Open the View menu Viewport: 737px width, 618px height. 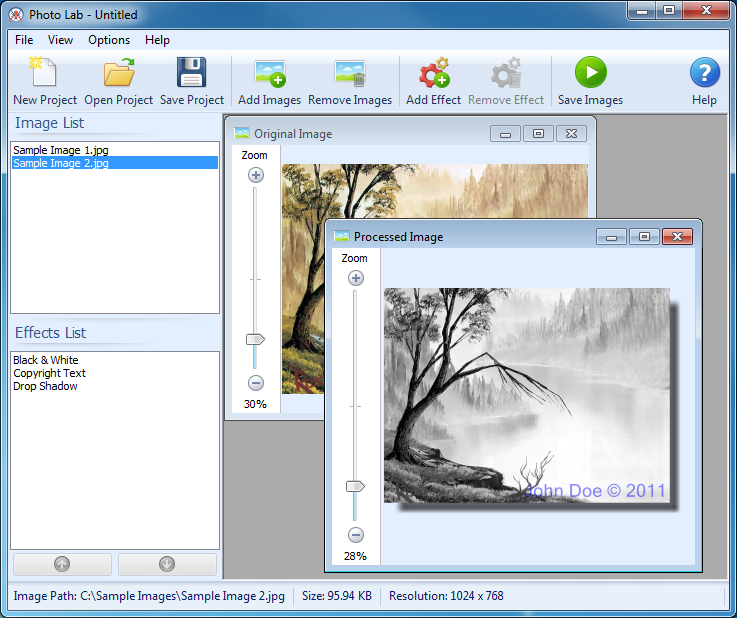tap(60, 40)
